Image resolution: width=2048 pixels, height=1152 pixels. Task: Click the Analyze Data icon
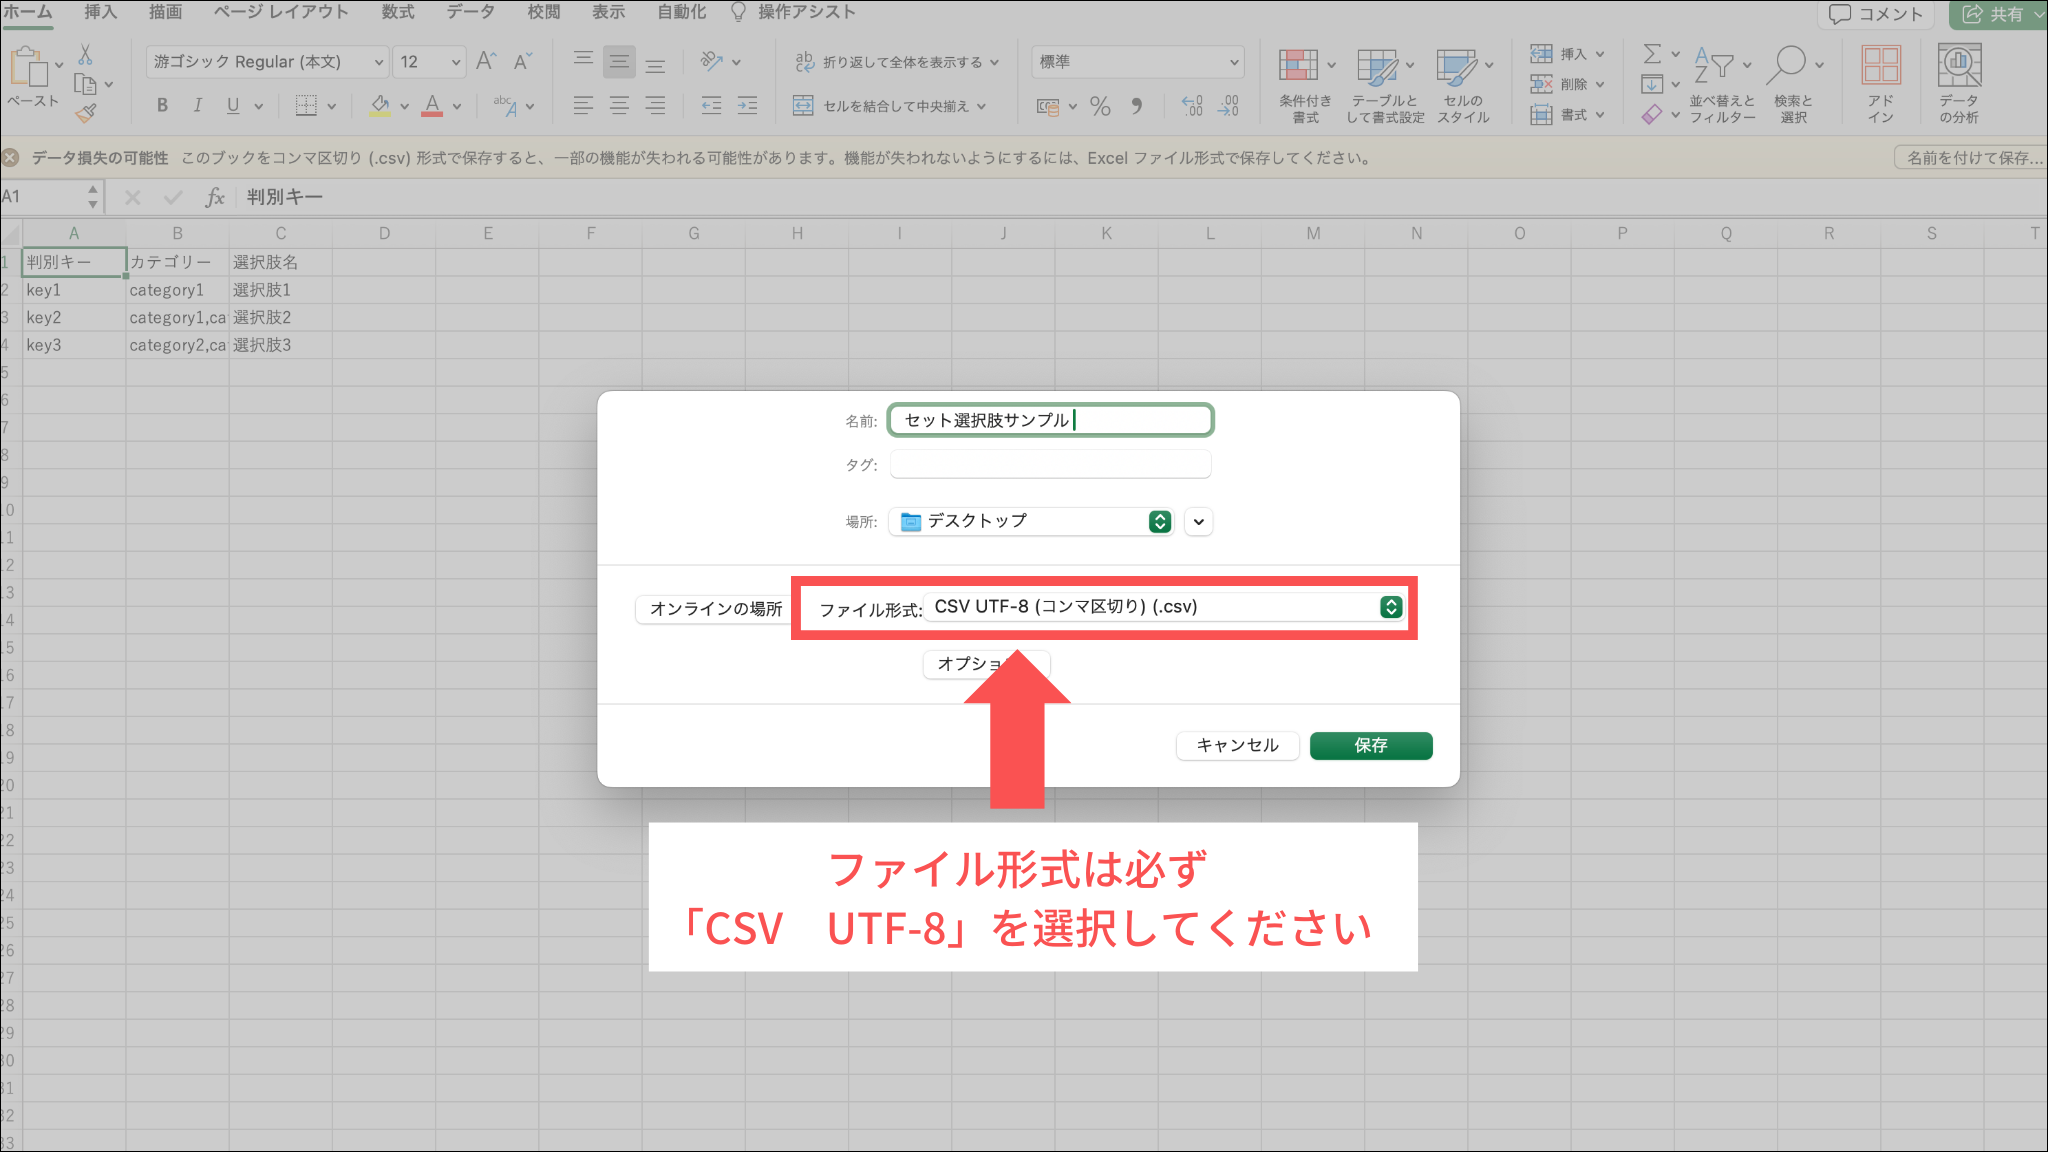click(x=1958, y=66)
